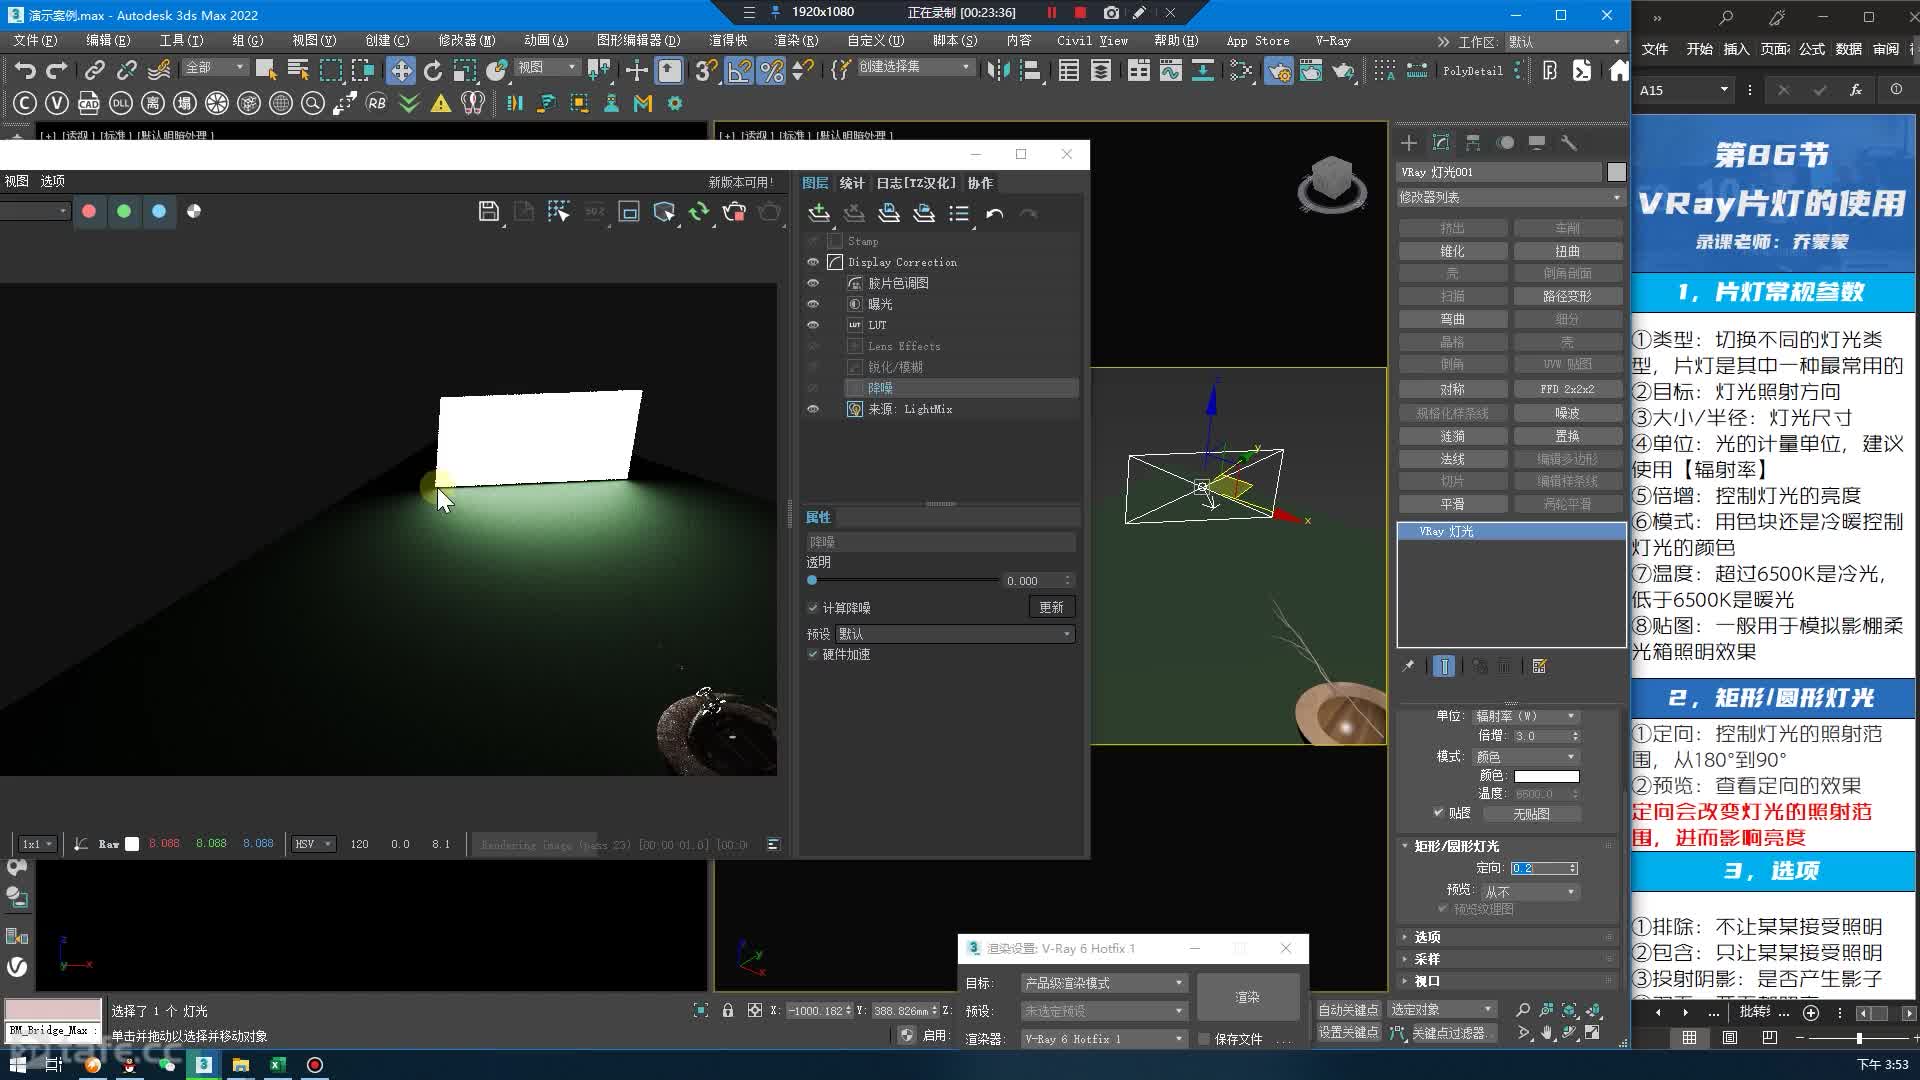Image resolution: width=1920 pixels, height=1080 pixels.
Task: Open the 模式 颜色 dropdown
Action: (x=1525, y=757)
